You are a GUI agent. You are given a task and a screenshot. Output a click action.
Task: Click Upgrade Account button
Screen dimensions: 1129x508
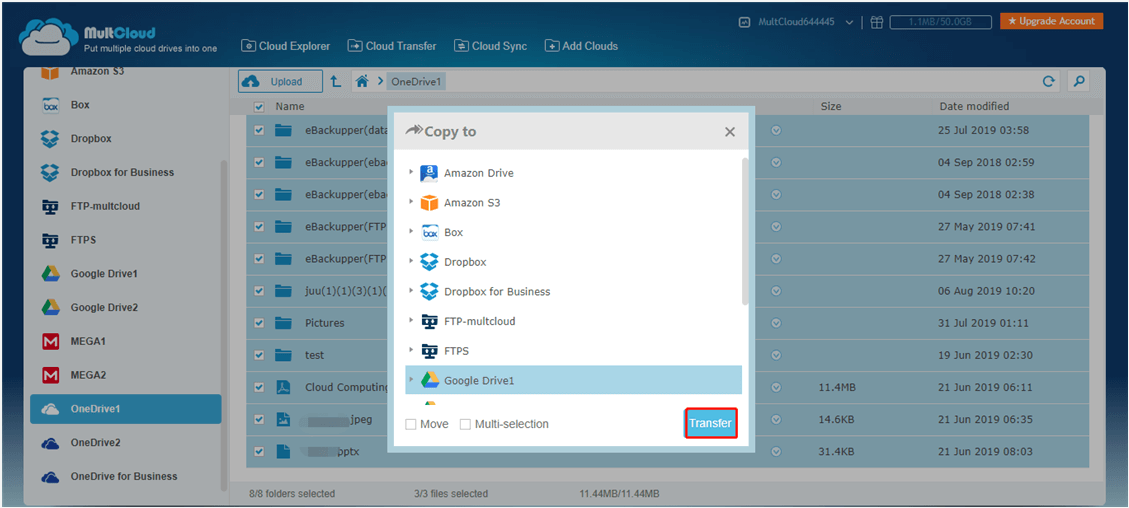tap(1051, 21)
